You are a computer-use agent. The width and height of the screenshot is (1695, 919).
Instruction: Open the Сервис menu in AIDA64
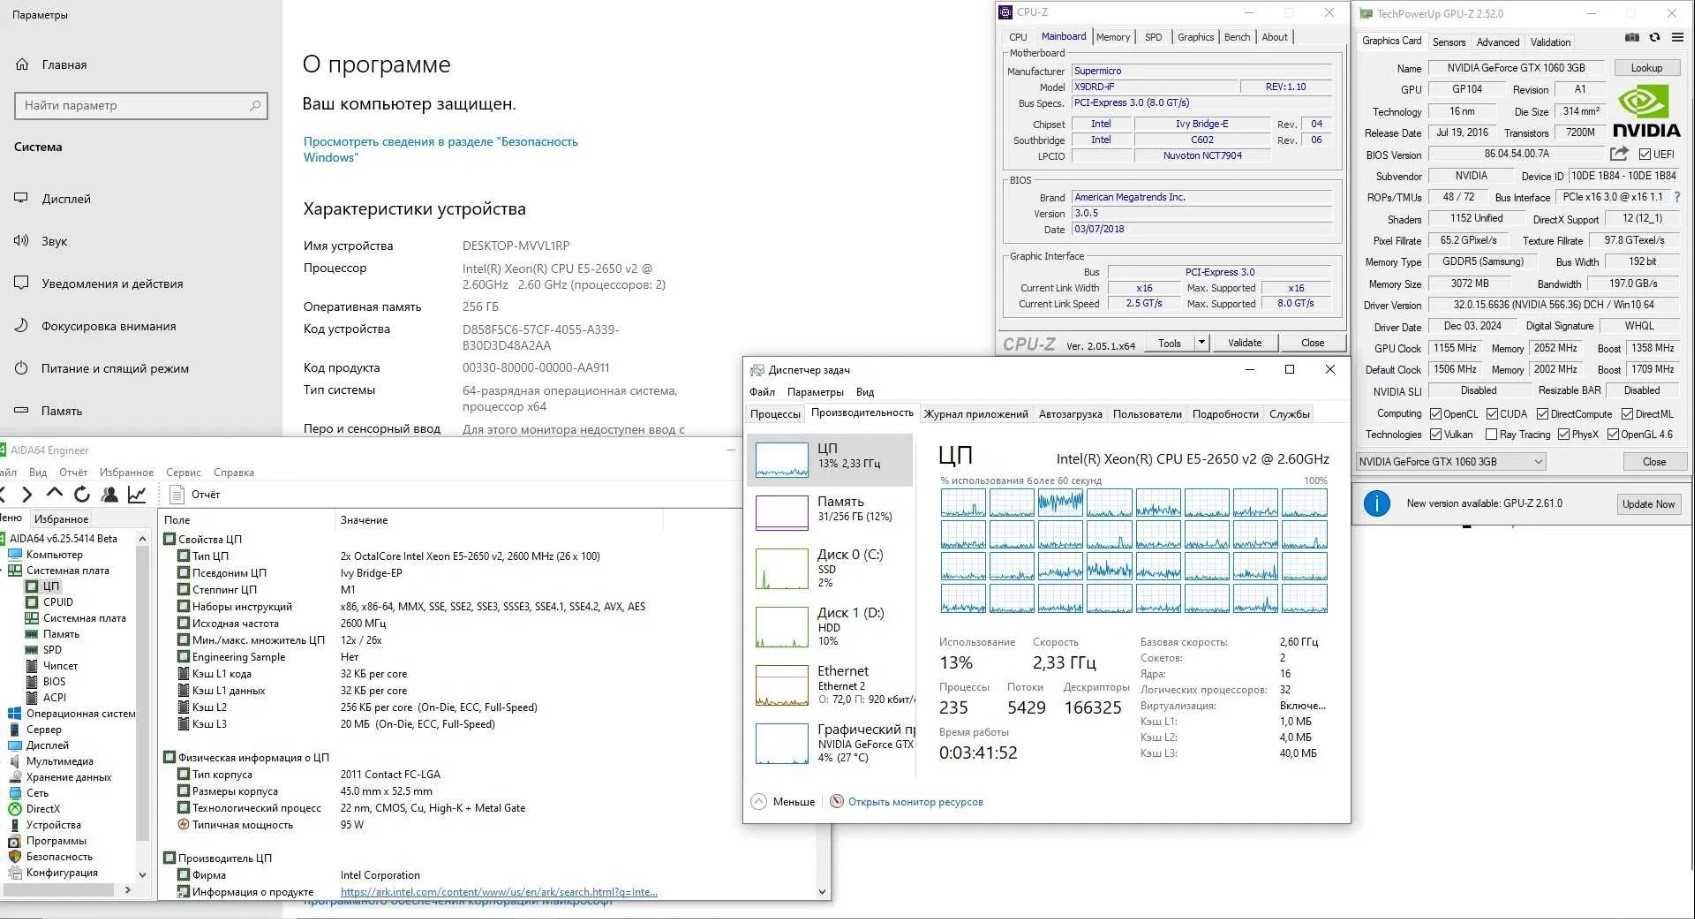point(184,472)
